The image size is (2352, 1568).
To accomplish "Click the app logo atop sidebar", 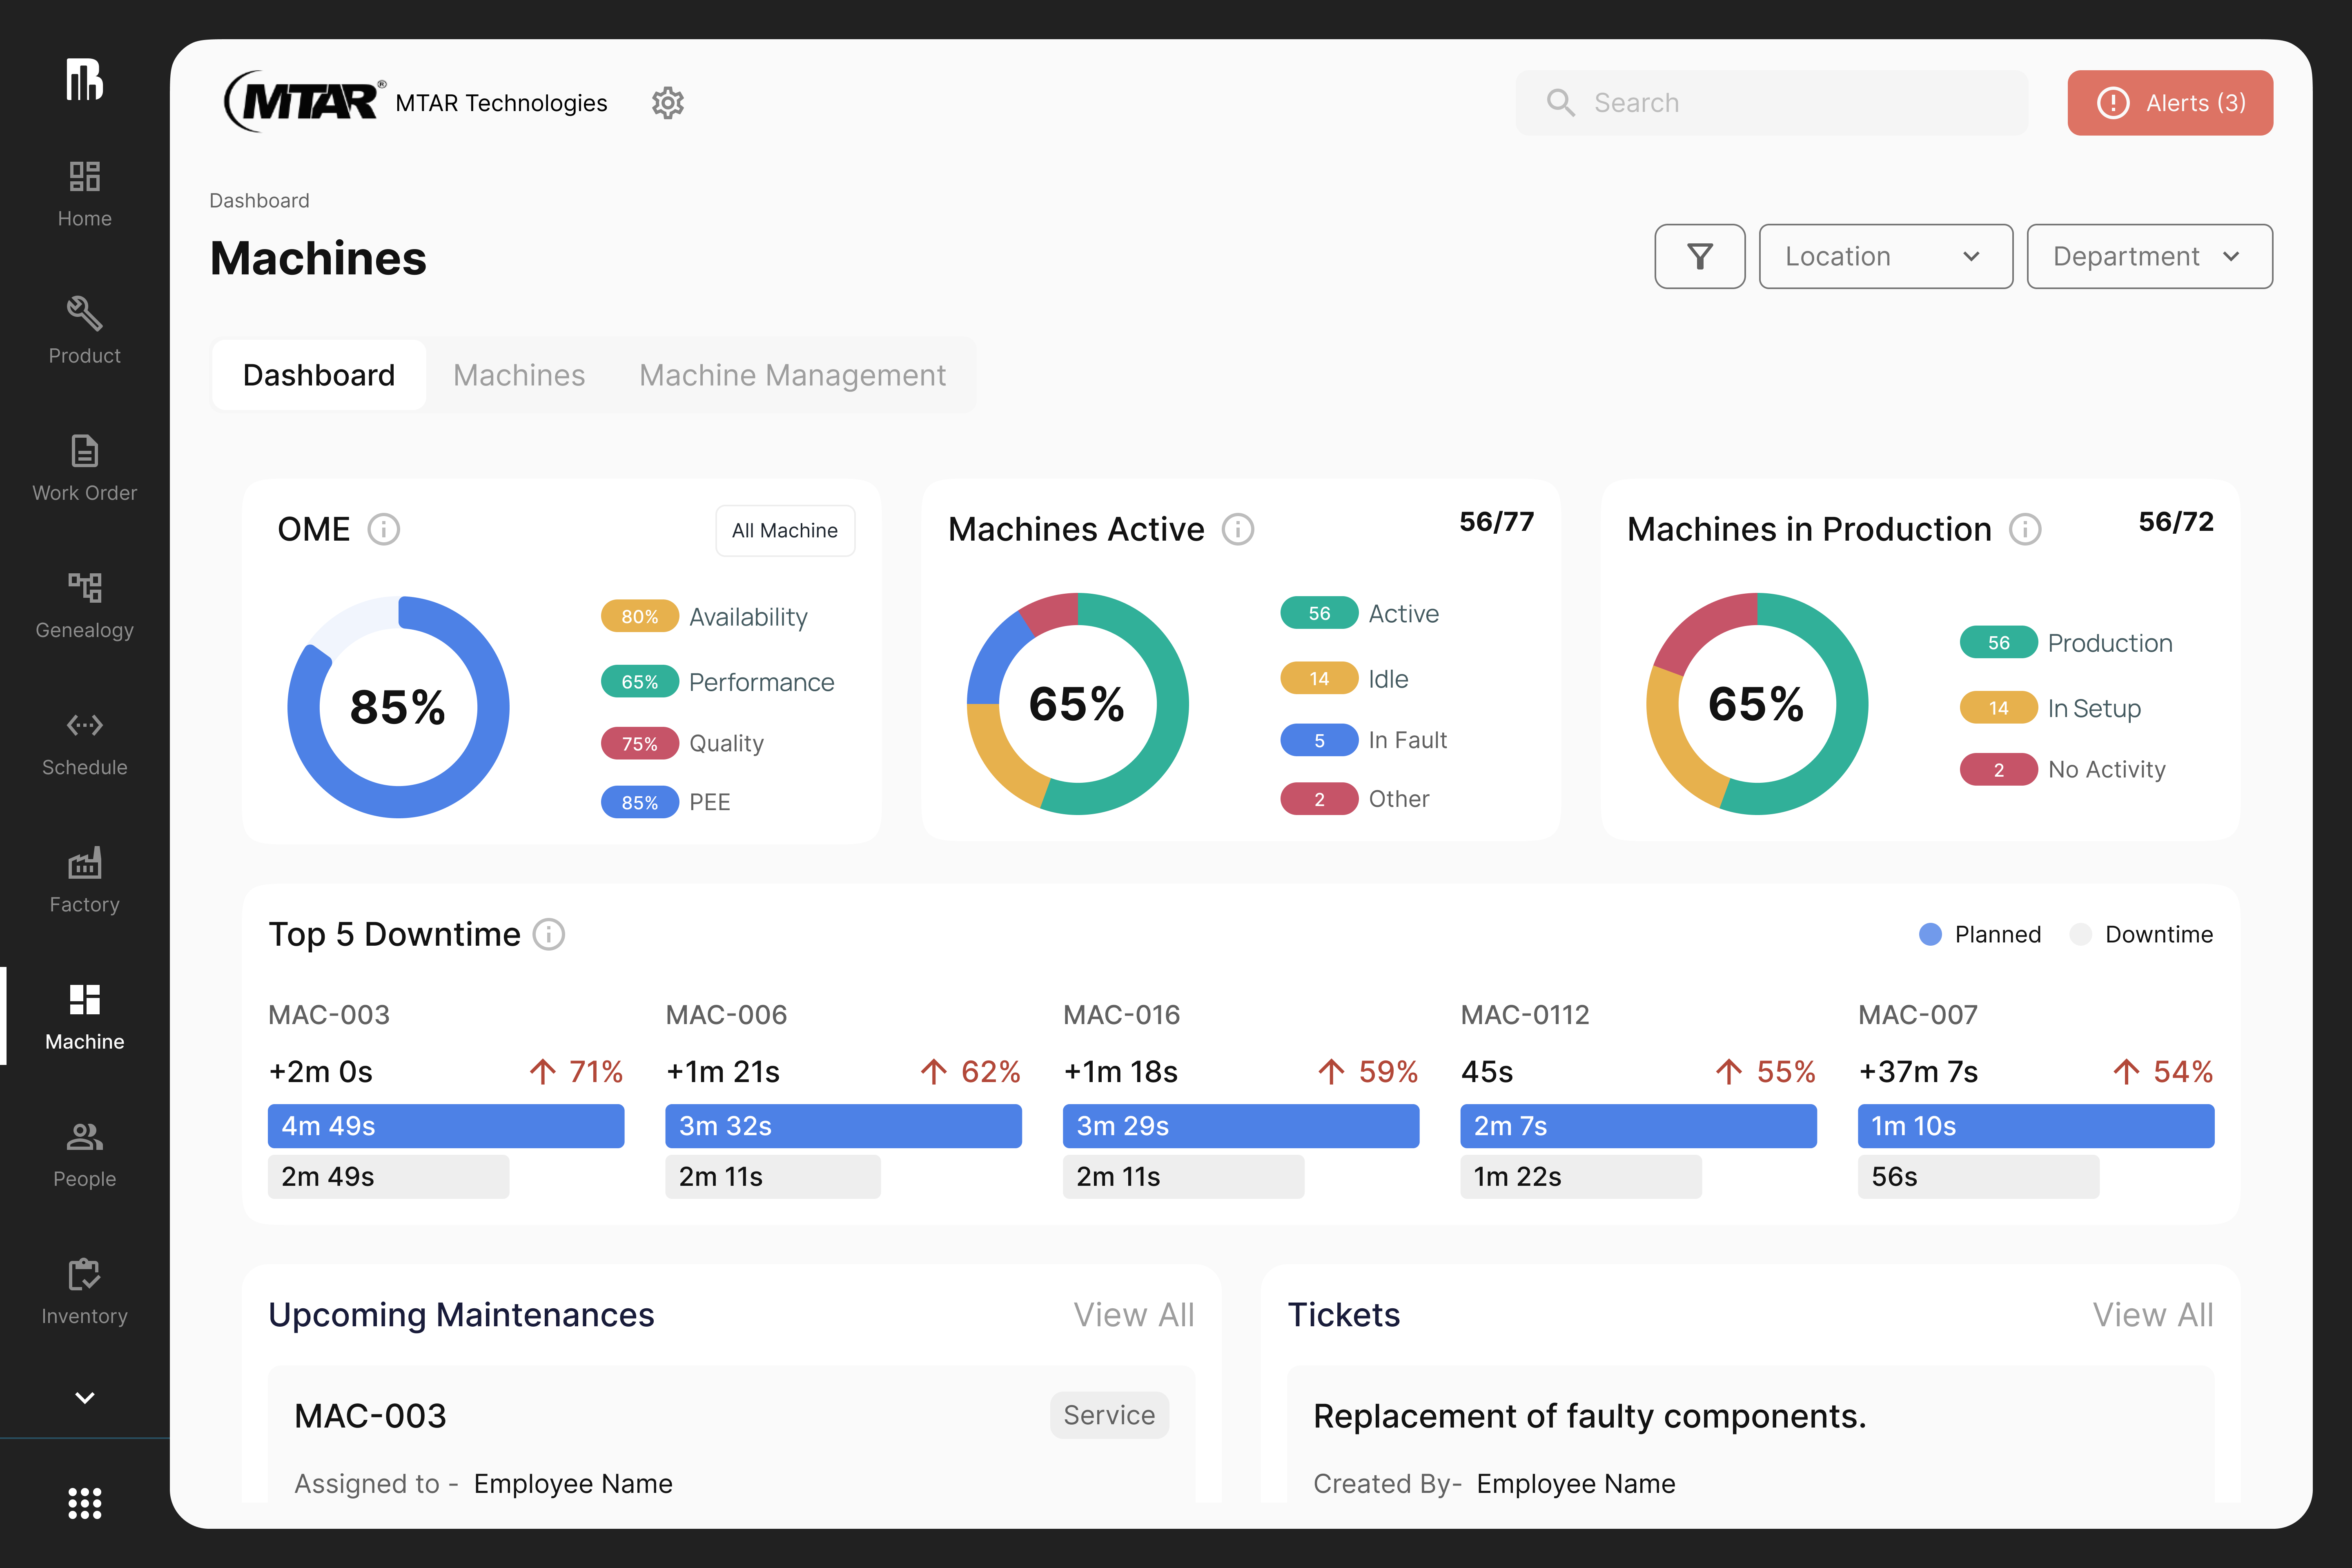I will coord(85,79).
